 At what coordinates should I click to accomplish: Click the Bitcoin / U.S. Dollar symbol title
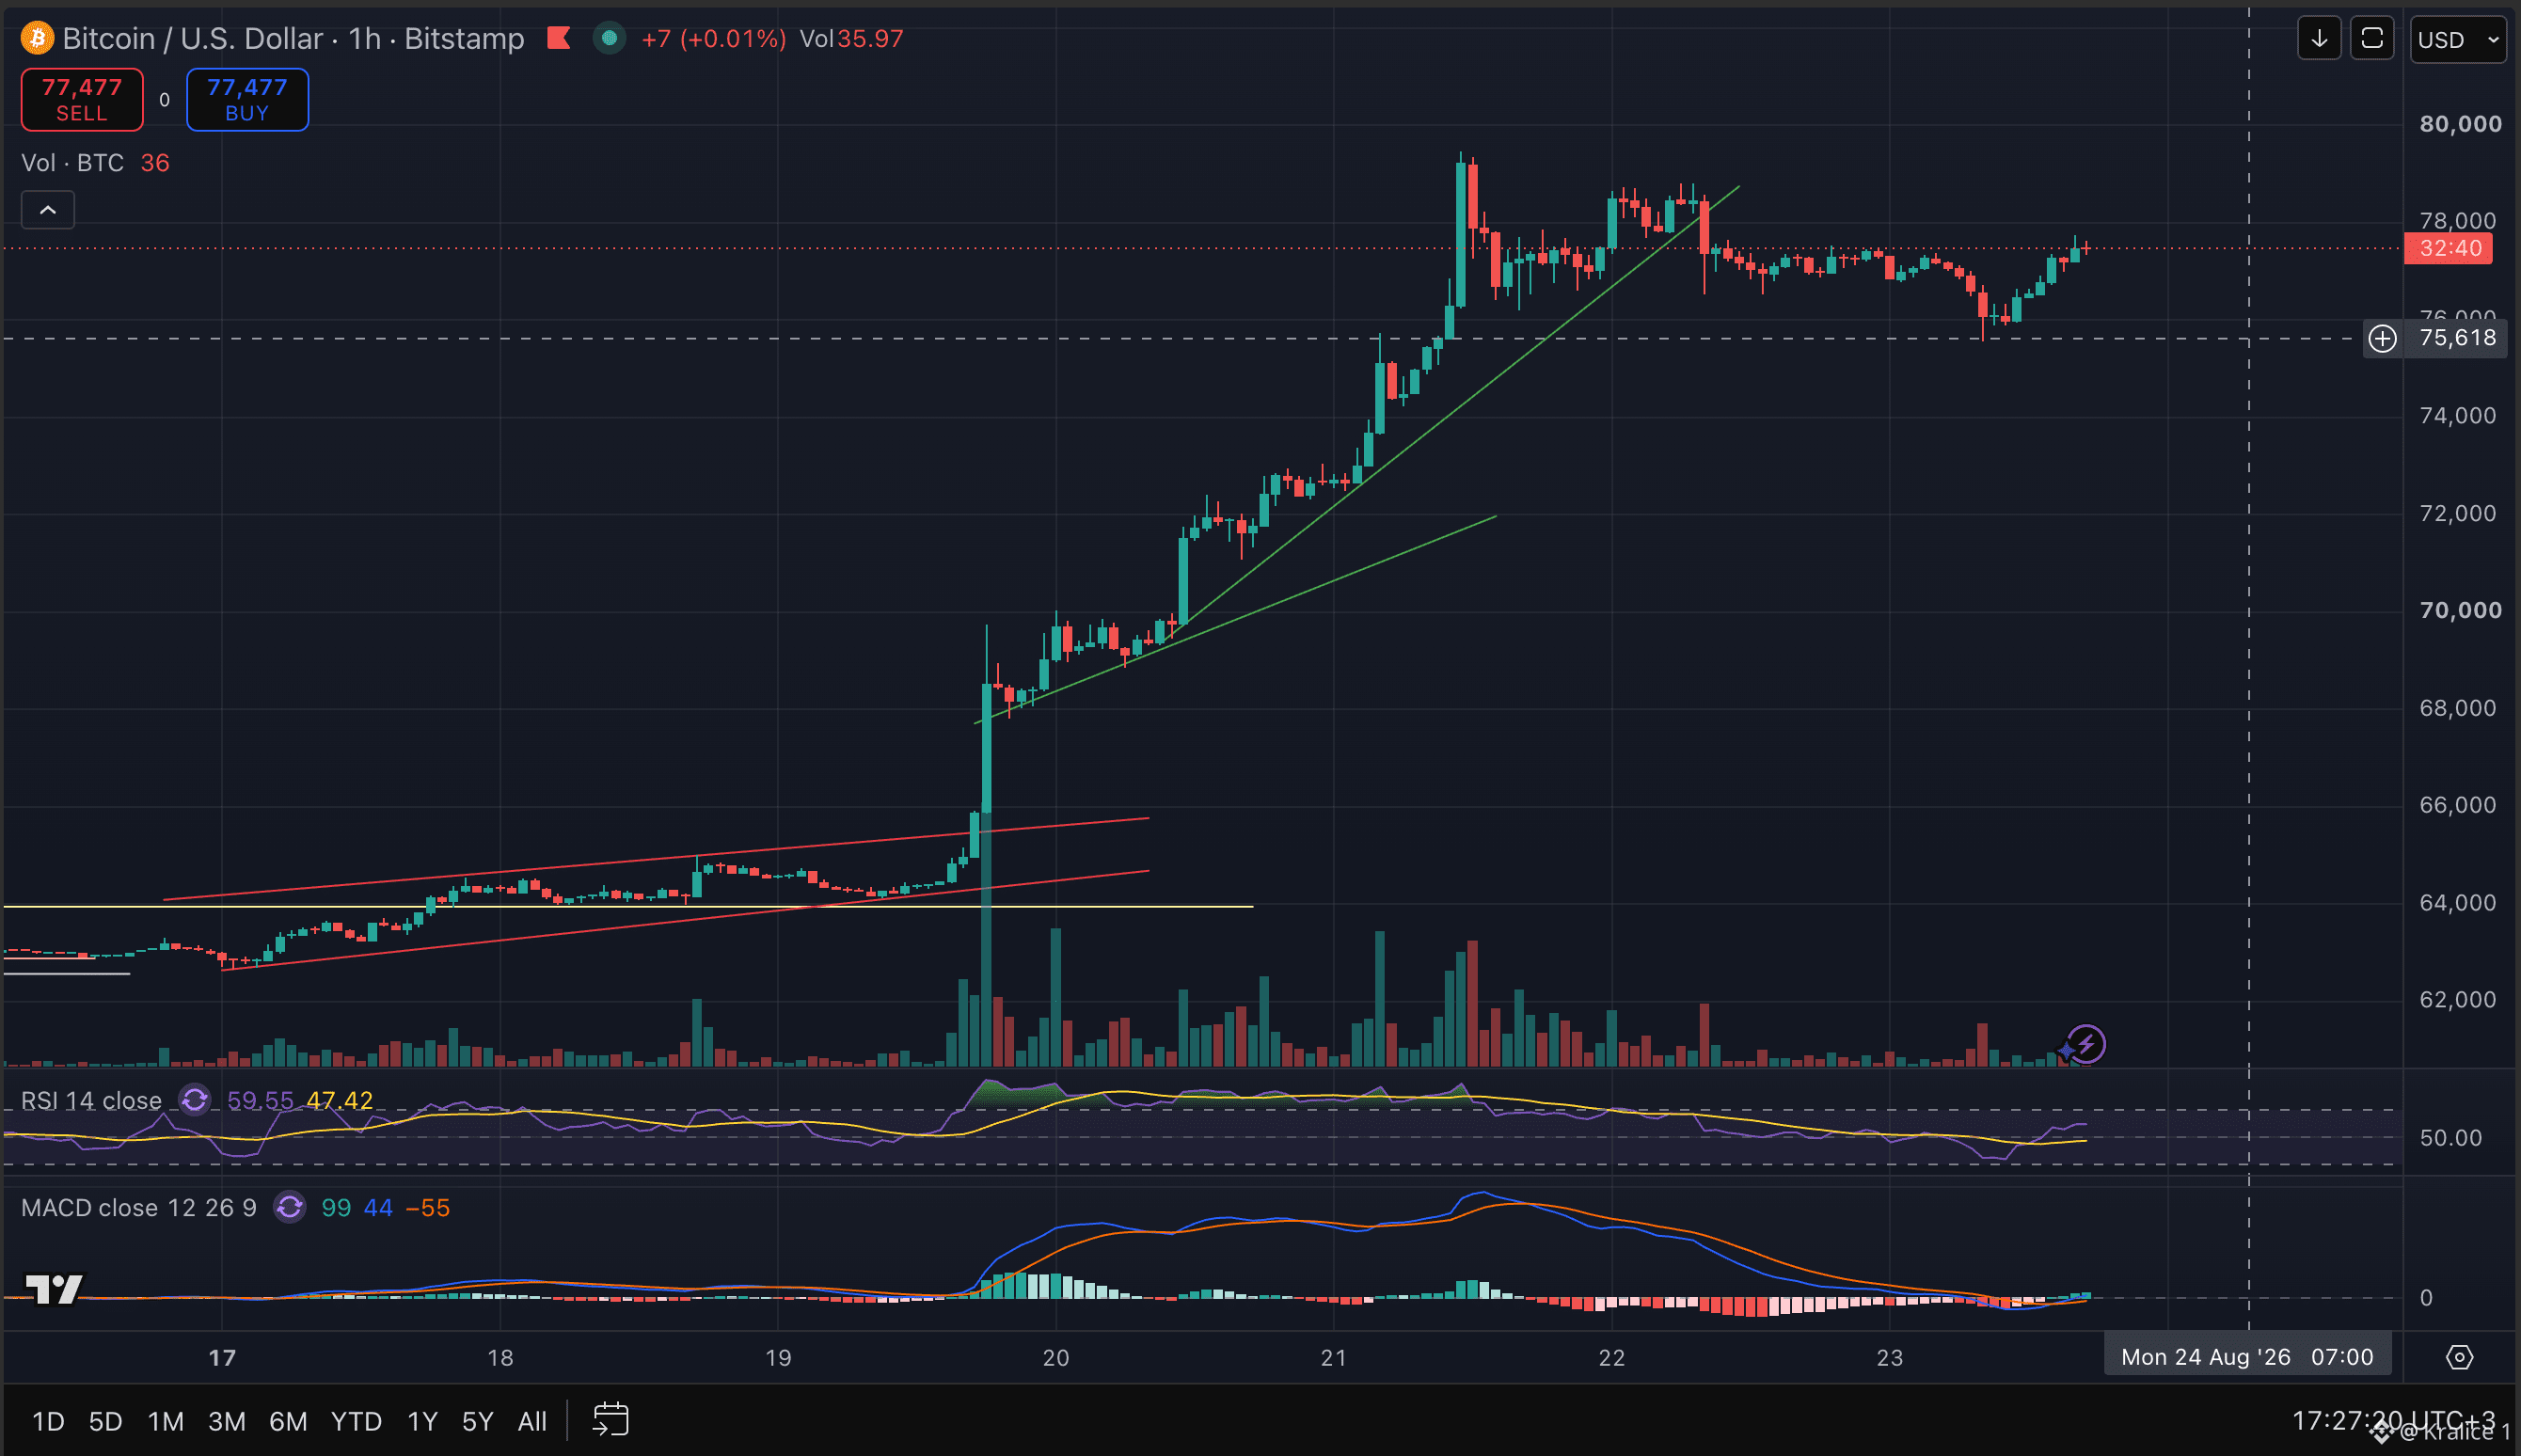click(192, 38)
